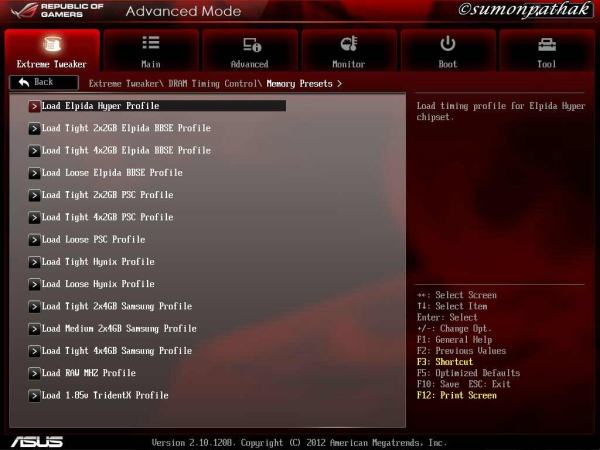Click arrow icon beside Load Elpida Hyper Profile
This screenshot has height=450, width=600.
click(x=34, y=106)
